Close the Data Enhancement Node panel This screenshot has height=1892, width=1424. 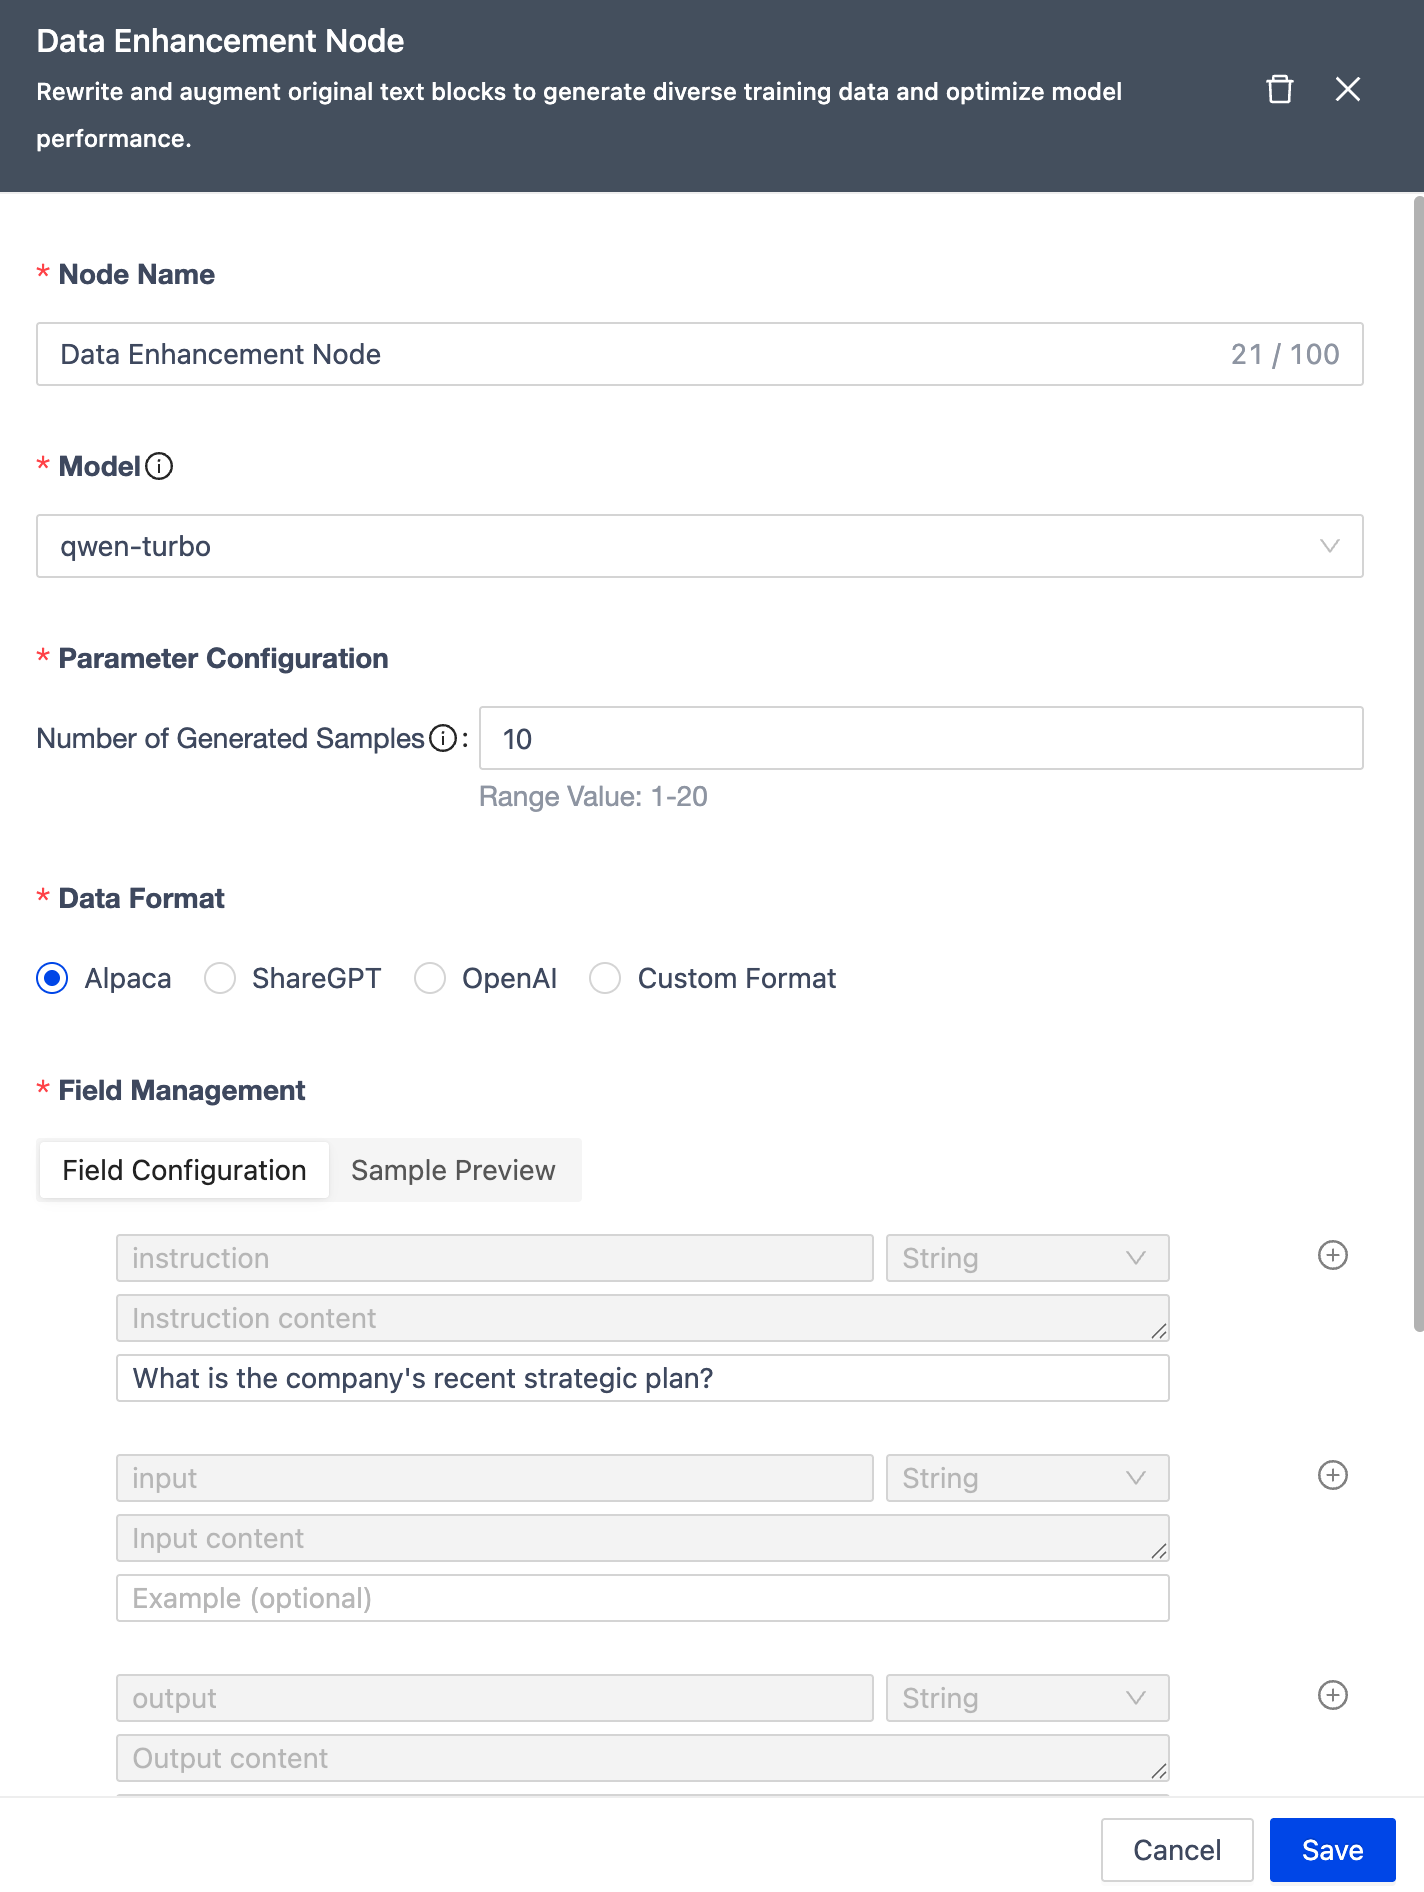tap(1347, 90)
